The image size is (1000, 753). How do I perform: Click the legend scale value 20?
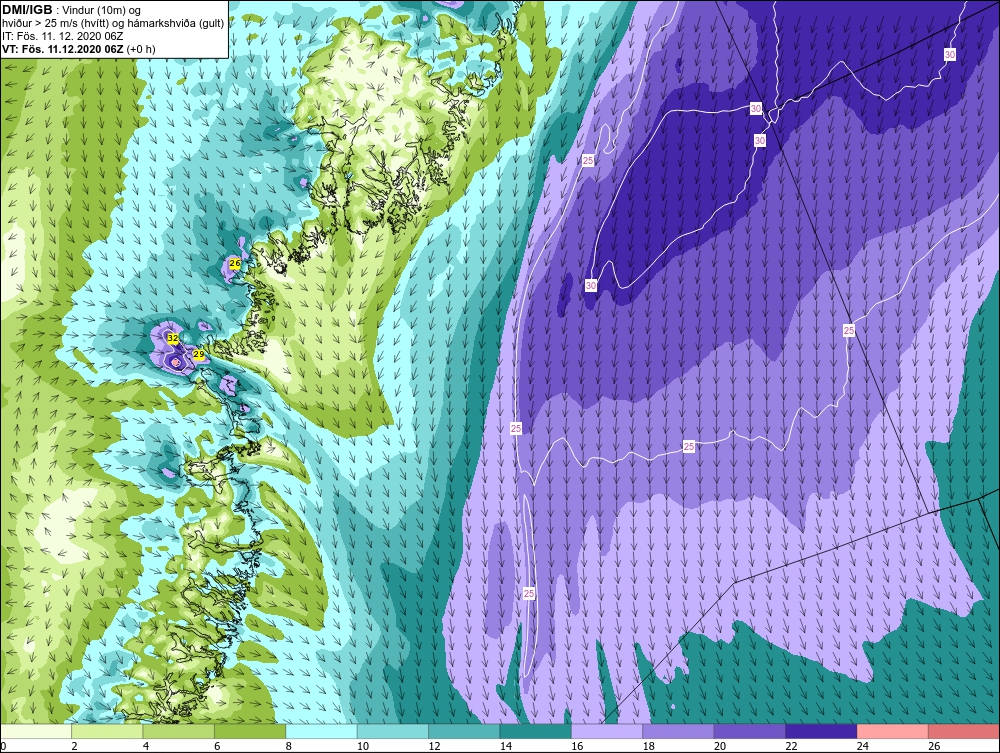pos(720,746)
